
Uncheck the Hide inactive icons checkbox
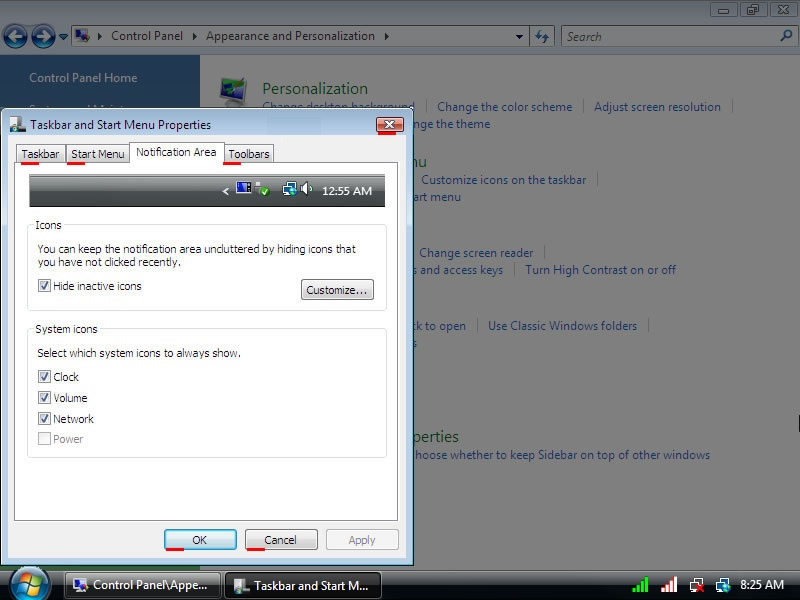pos(44,286)
